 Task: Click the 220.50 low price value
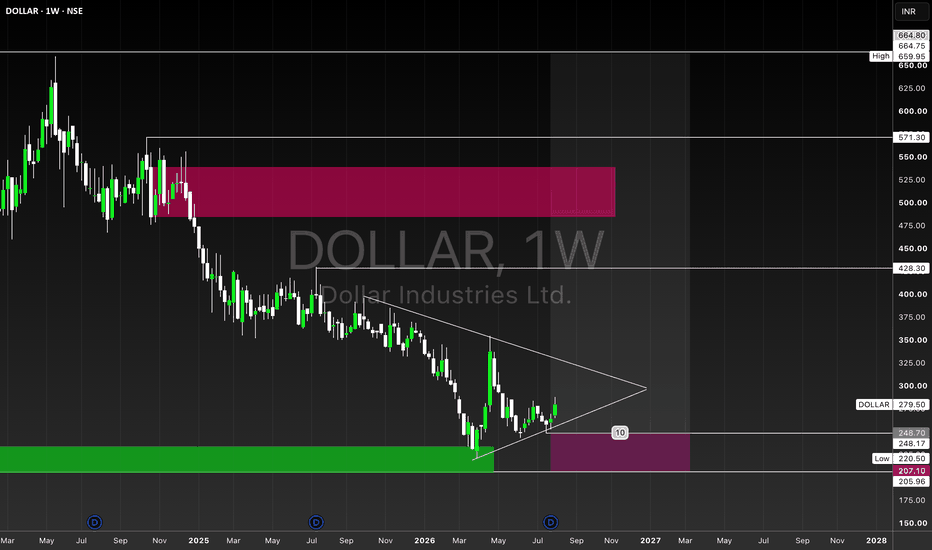tap(911, 458)
